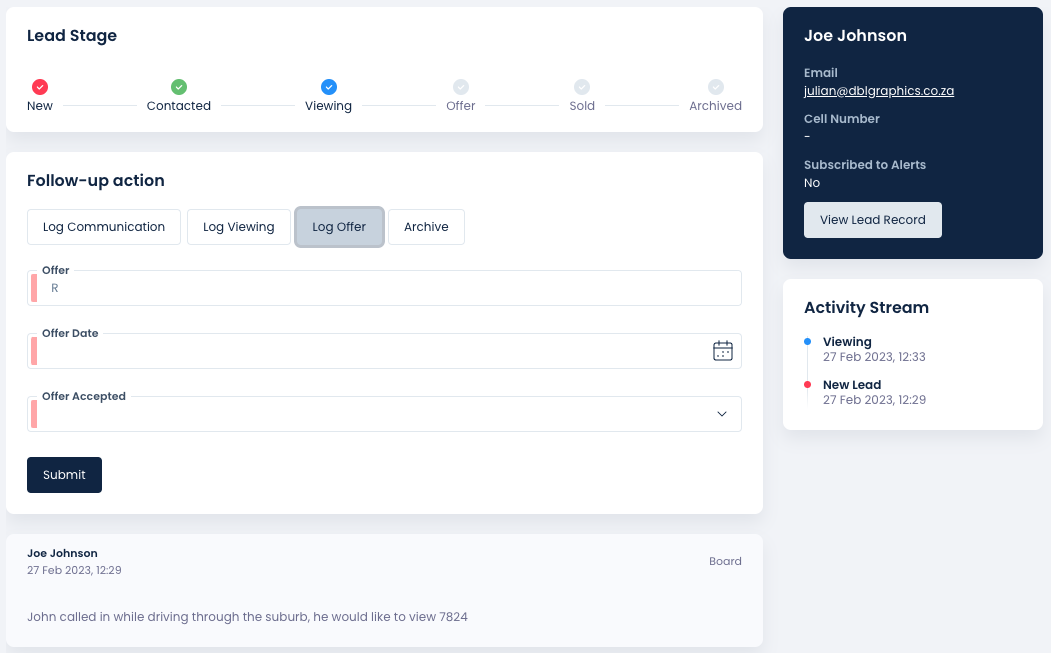
Task: Click the Contacted stage label
Action: coord(178,106)
